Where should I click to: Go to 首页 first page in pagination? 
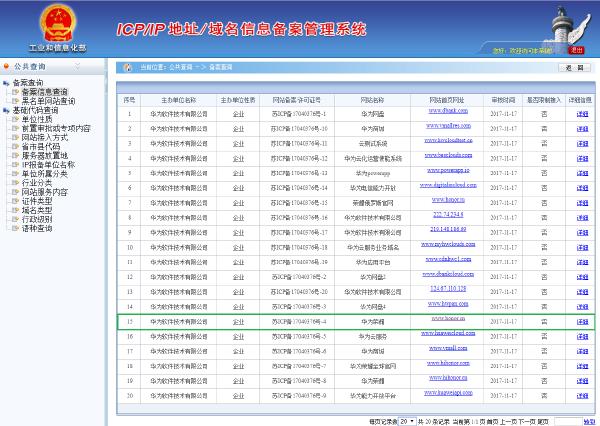pyautogui.click(x=493, y=422)
